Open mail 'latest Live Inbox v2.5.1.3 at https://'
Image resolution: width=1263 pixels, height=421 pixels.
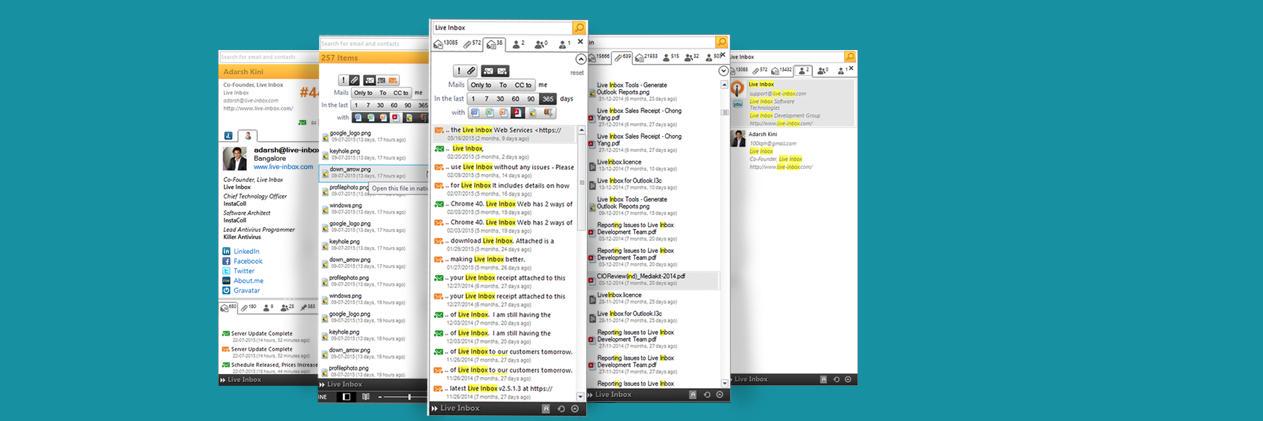point(505,392)
